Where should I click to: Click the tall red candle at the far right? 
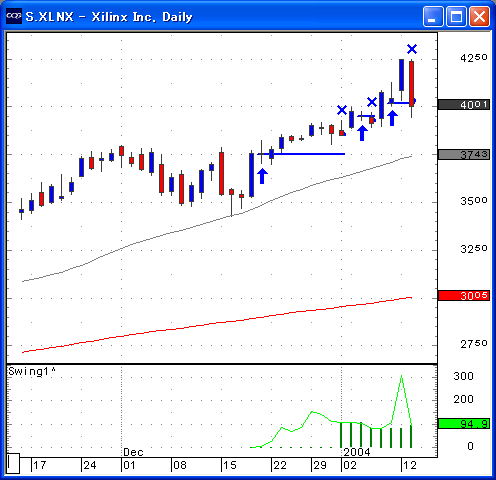pyautogui.click(x=412, y=83)
